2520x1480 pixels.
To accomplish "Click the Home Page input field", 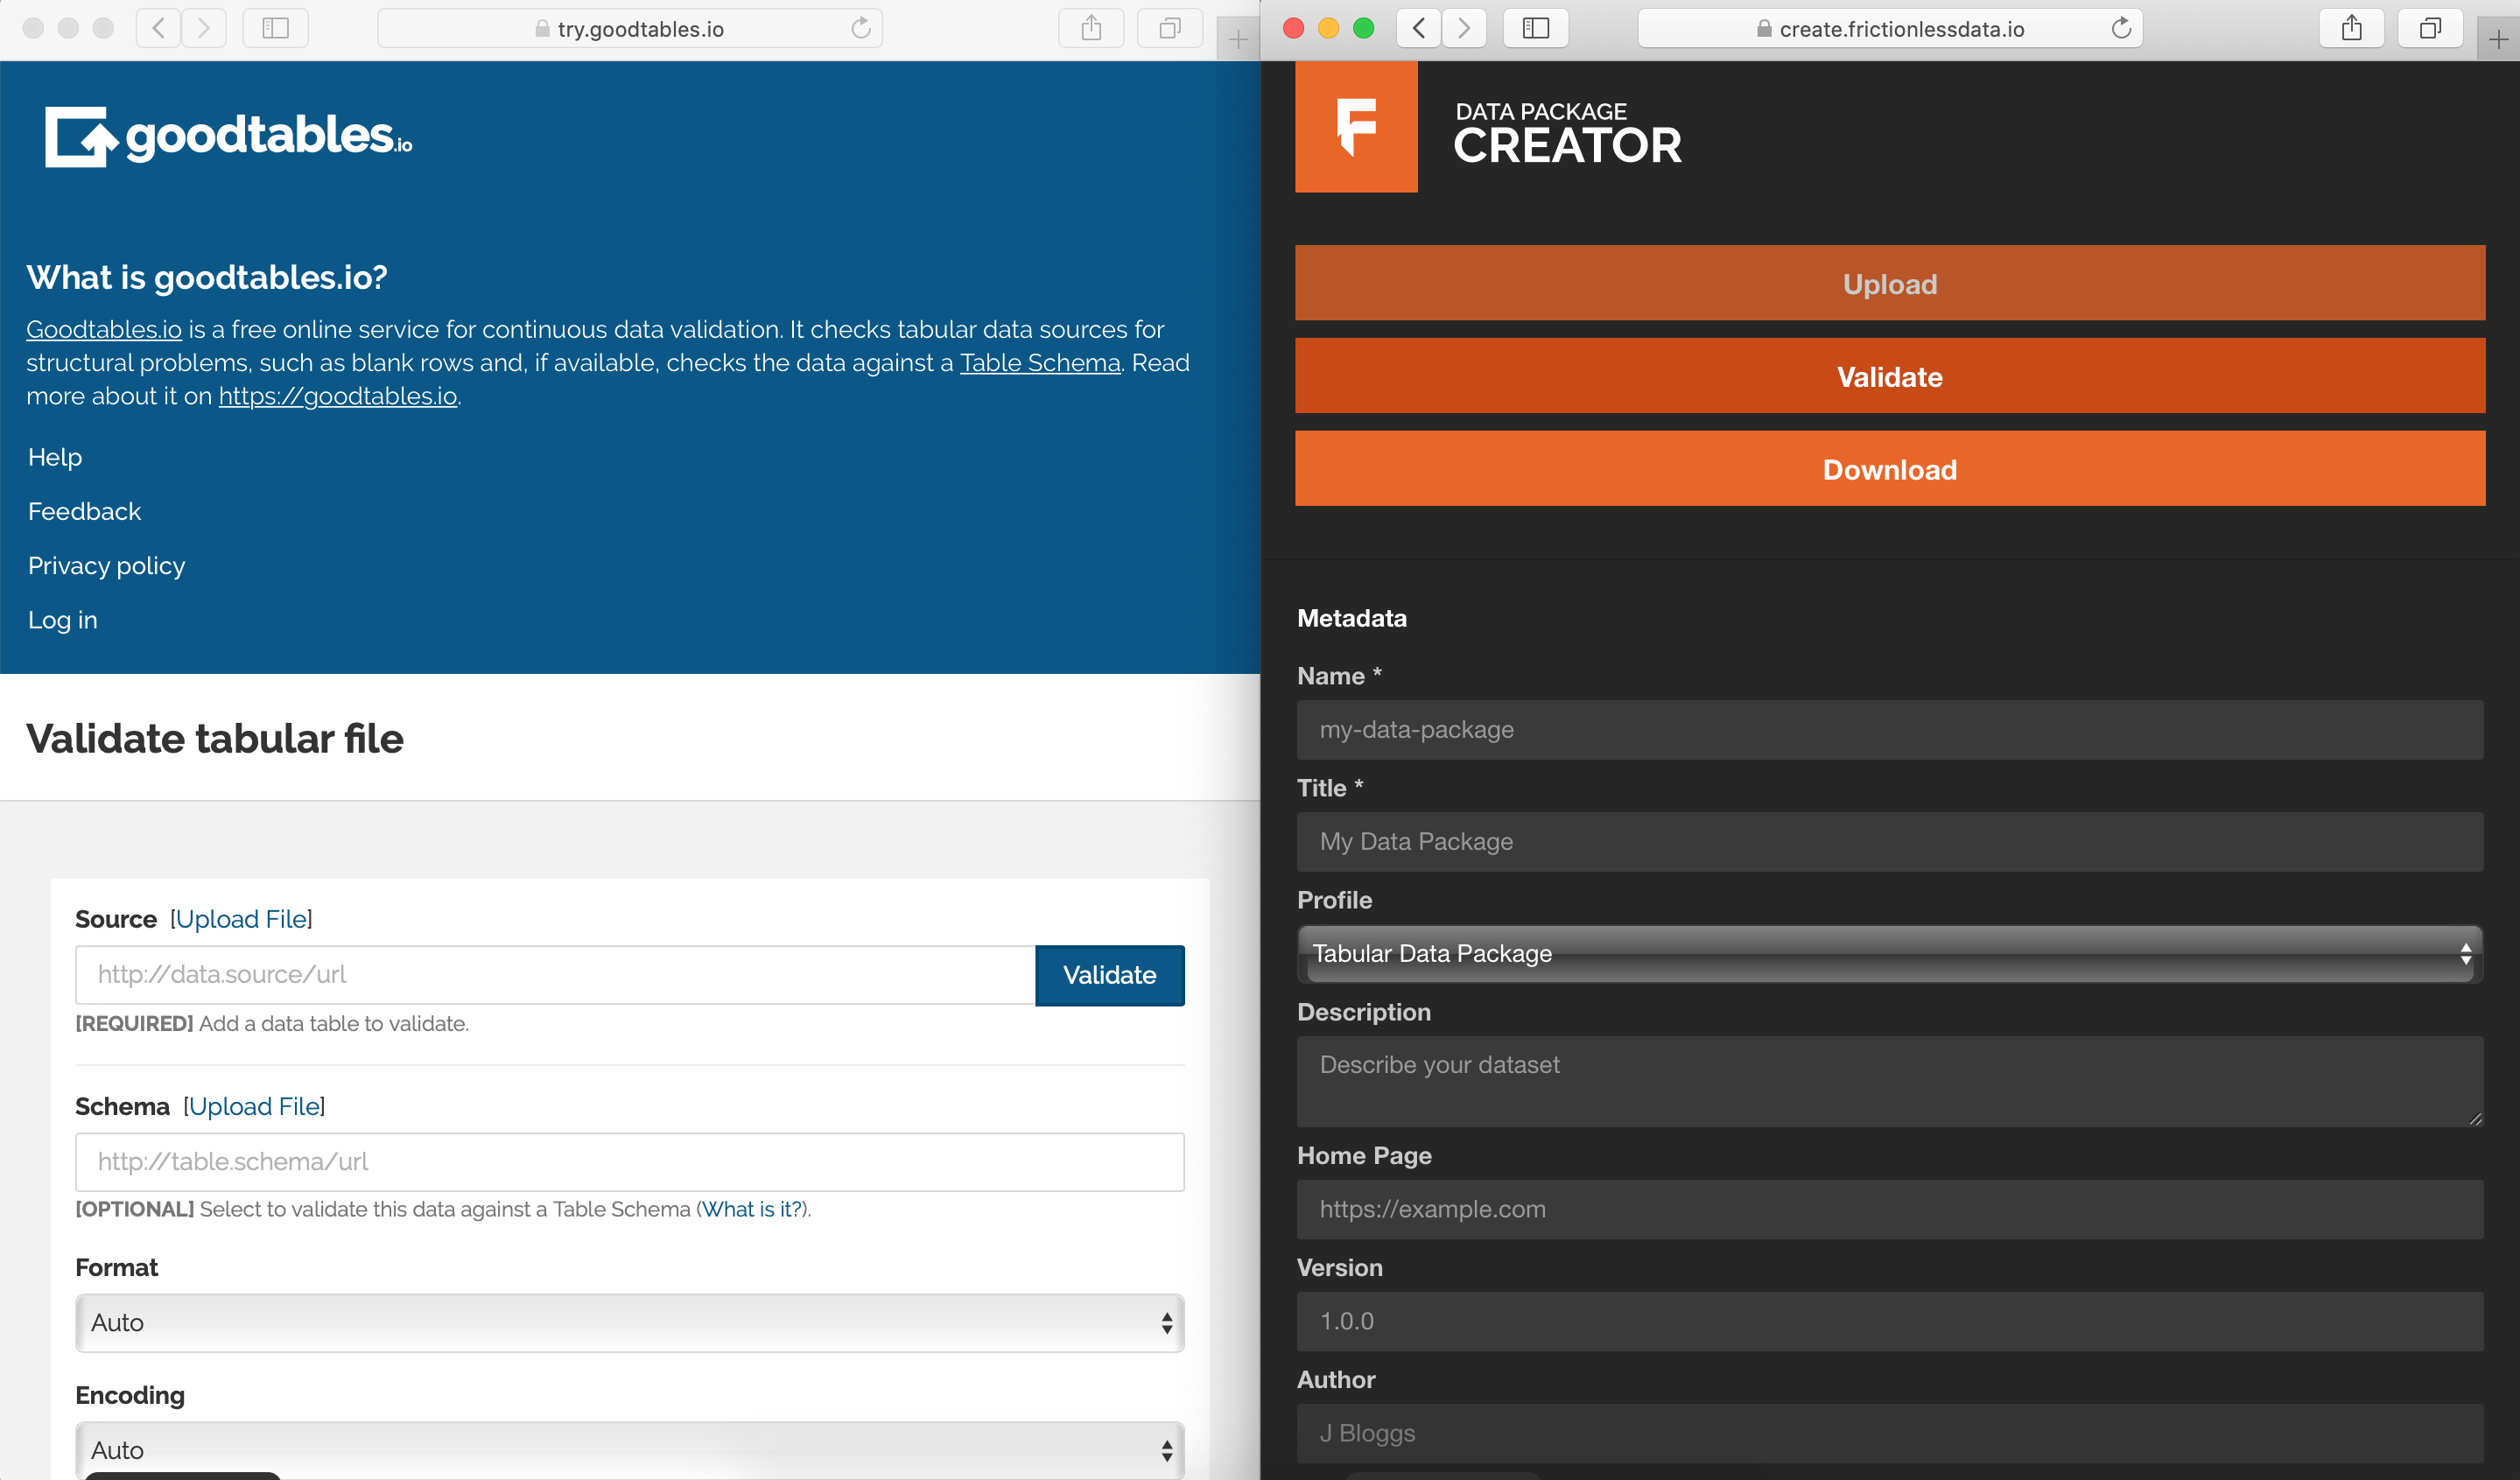I will click(x=1890, y=1210).
